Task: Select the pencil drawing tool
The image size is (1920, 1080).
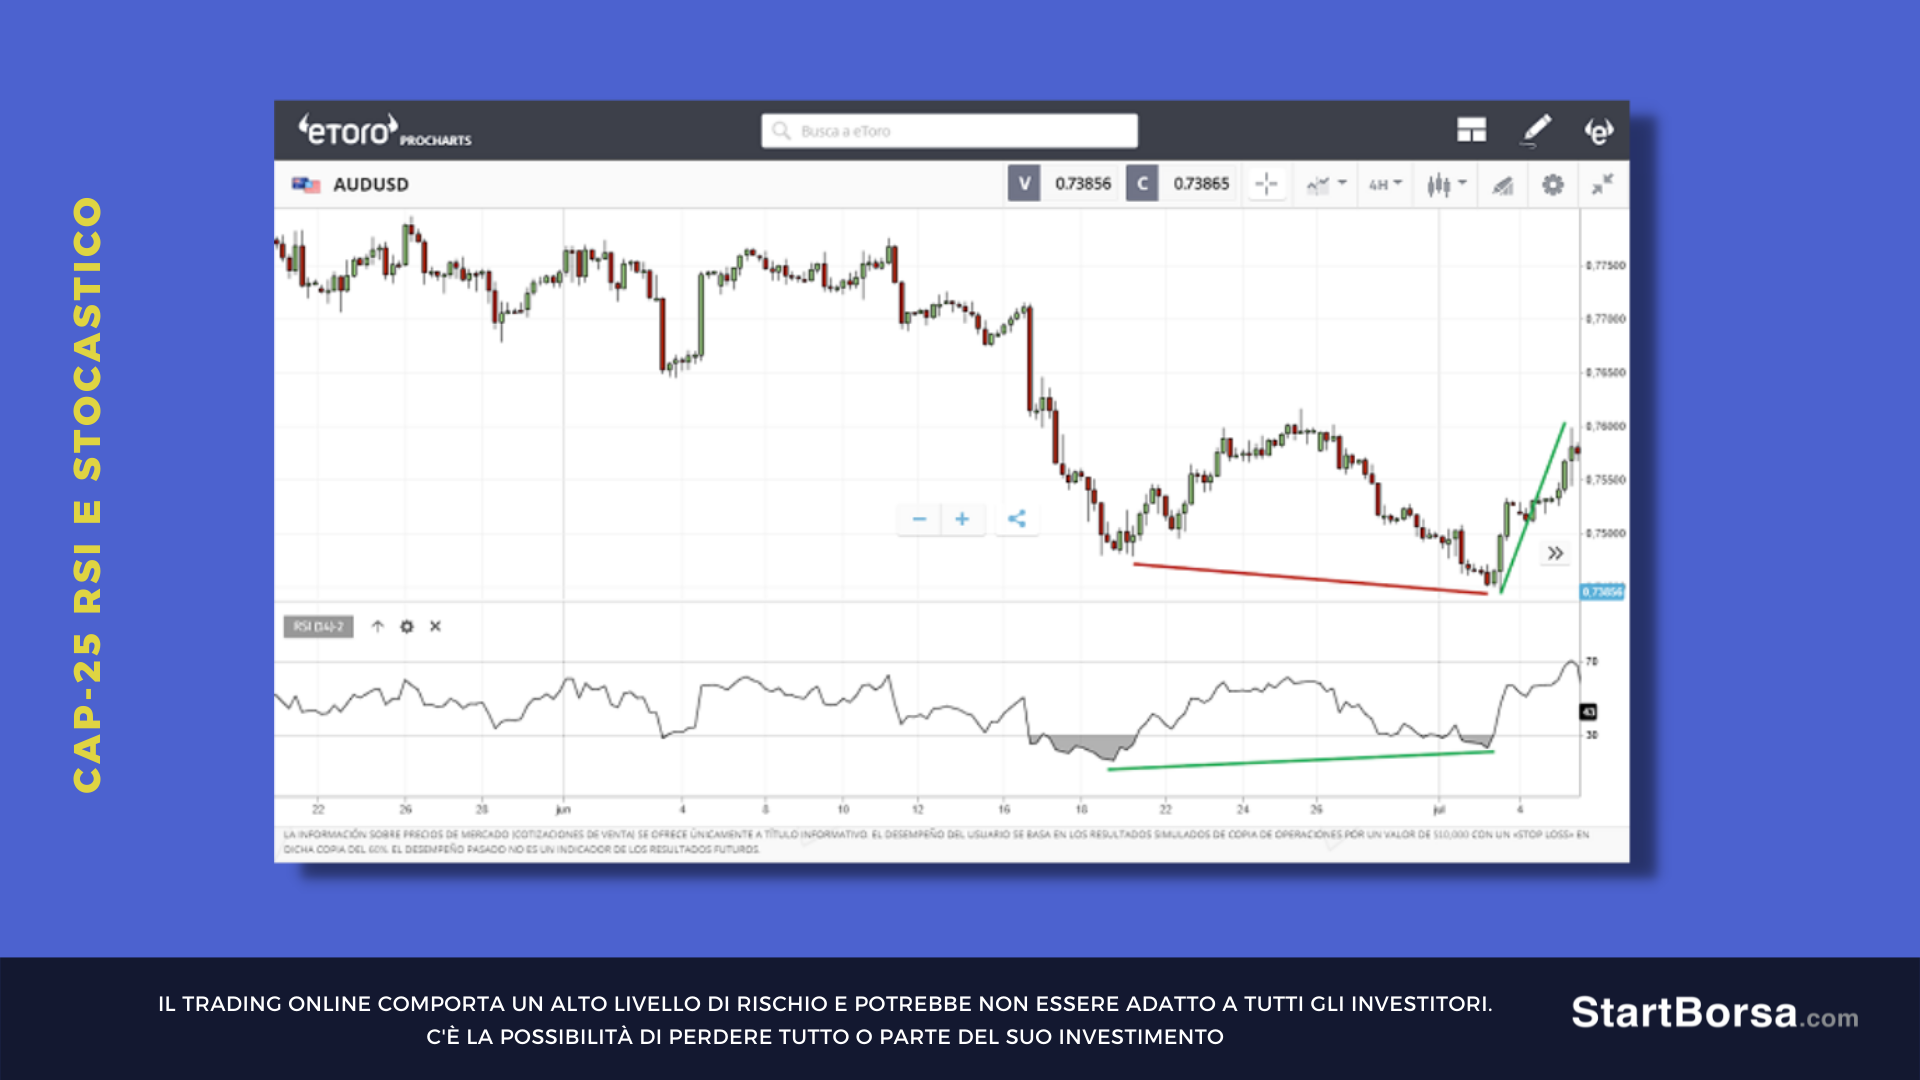Action: pos(1536,130)
